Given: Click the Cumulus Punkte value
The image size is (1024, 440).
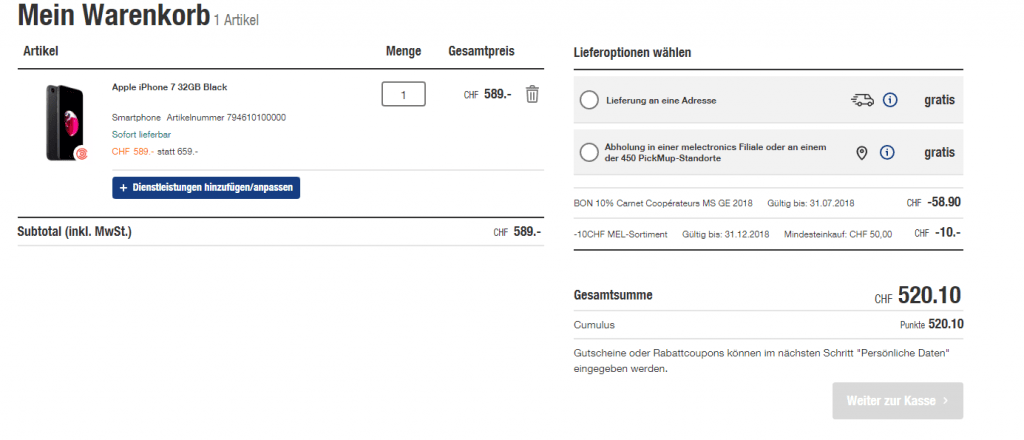Looking at the screenshot, I should click(945, 324).
